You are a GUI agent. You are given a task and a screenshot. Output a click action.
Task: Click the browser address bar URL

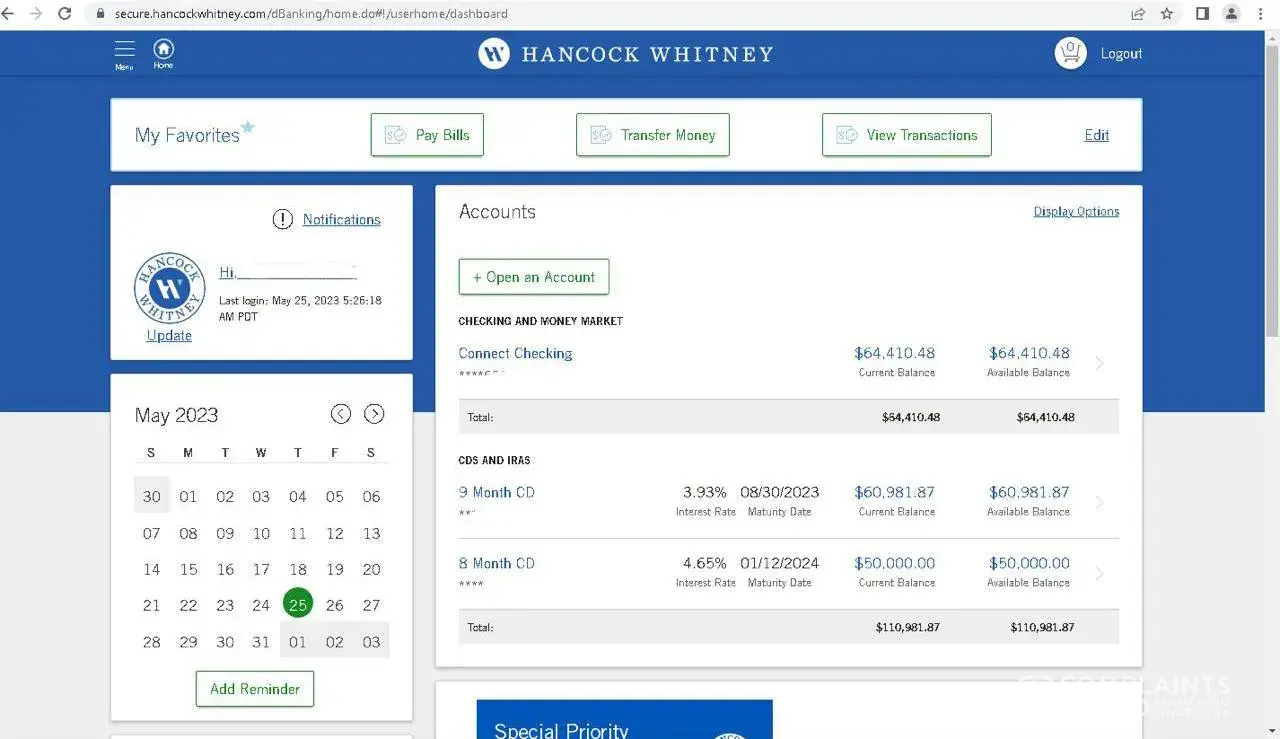pos(311,14)
